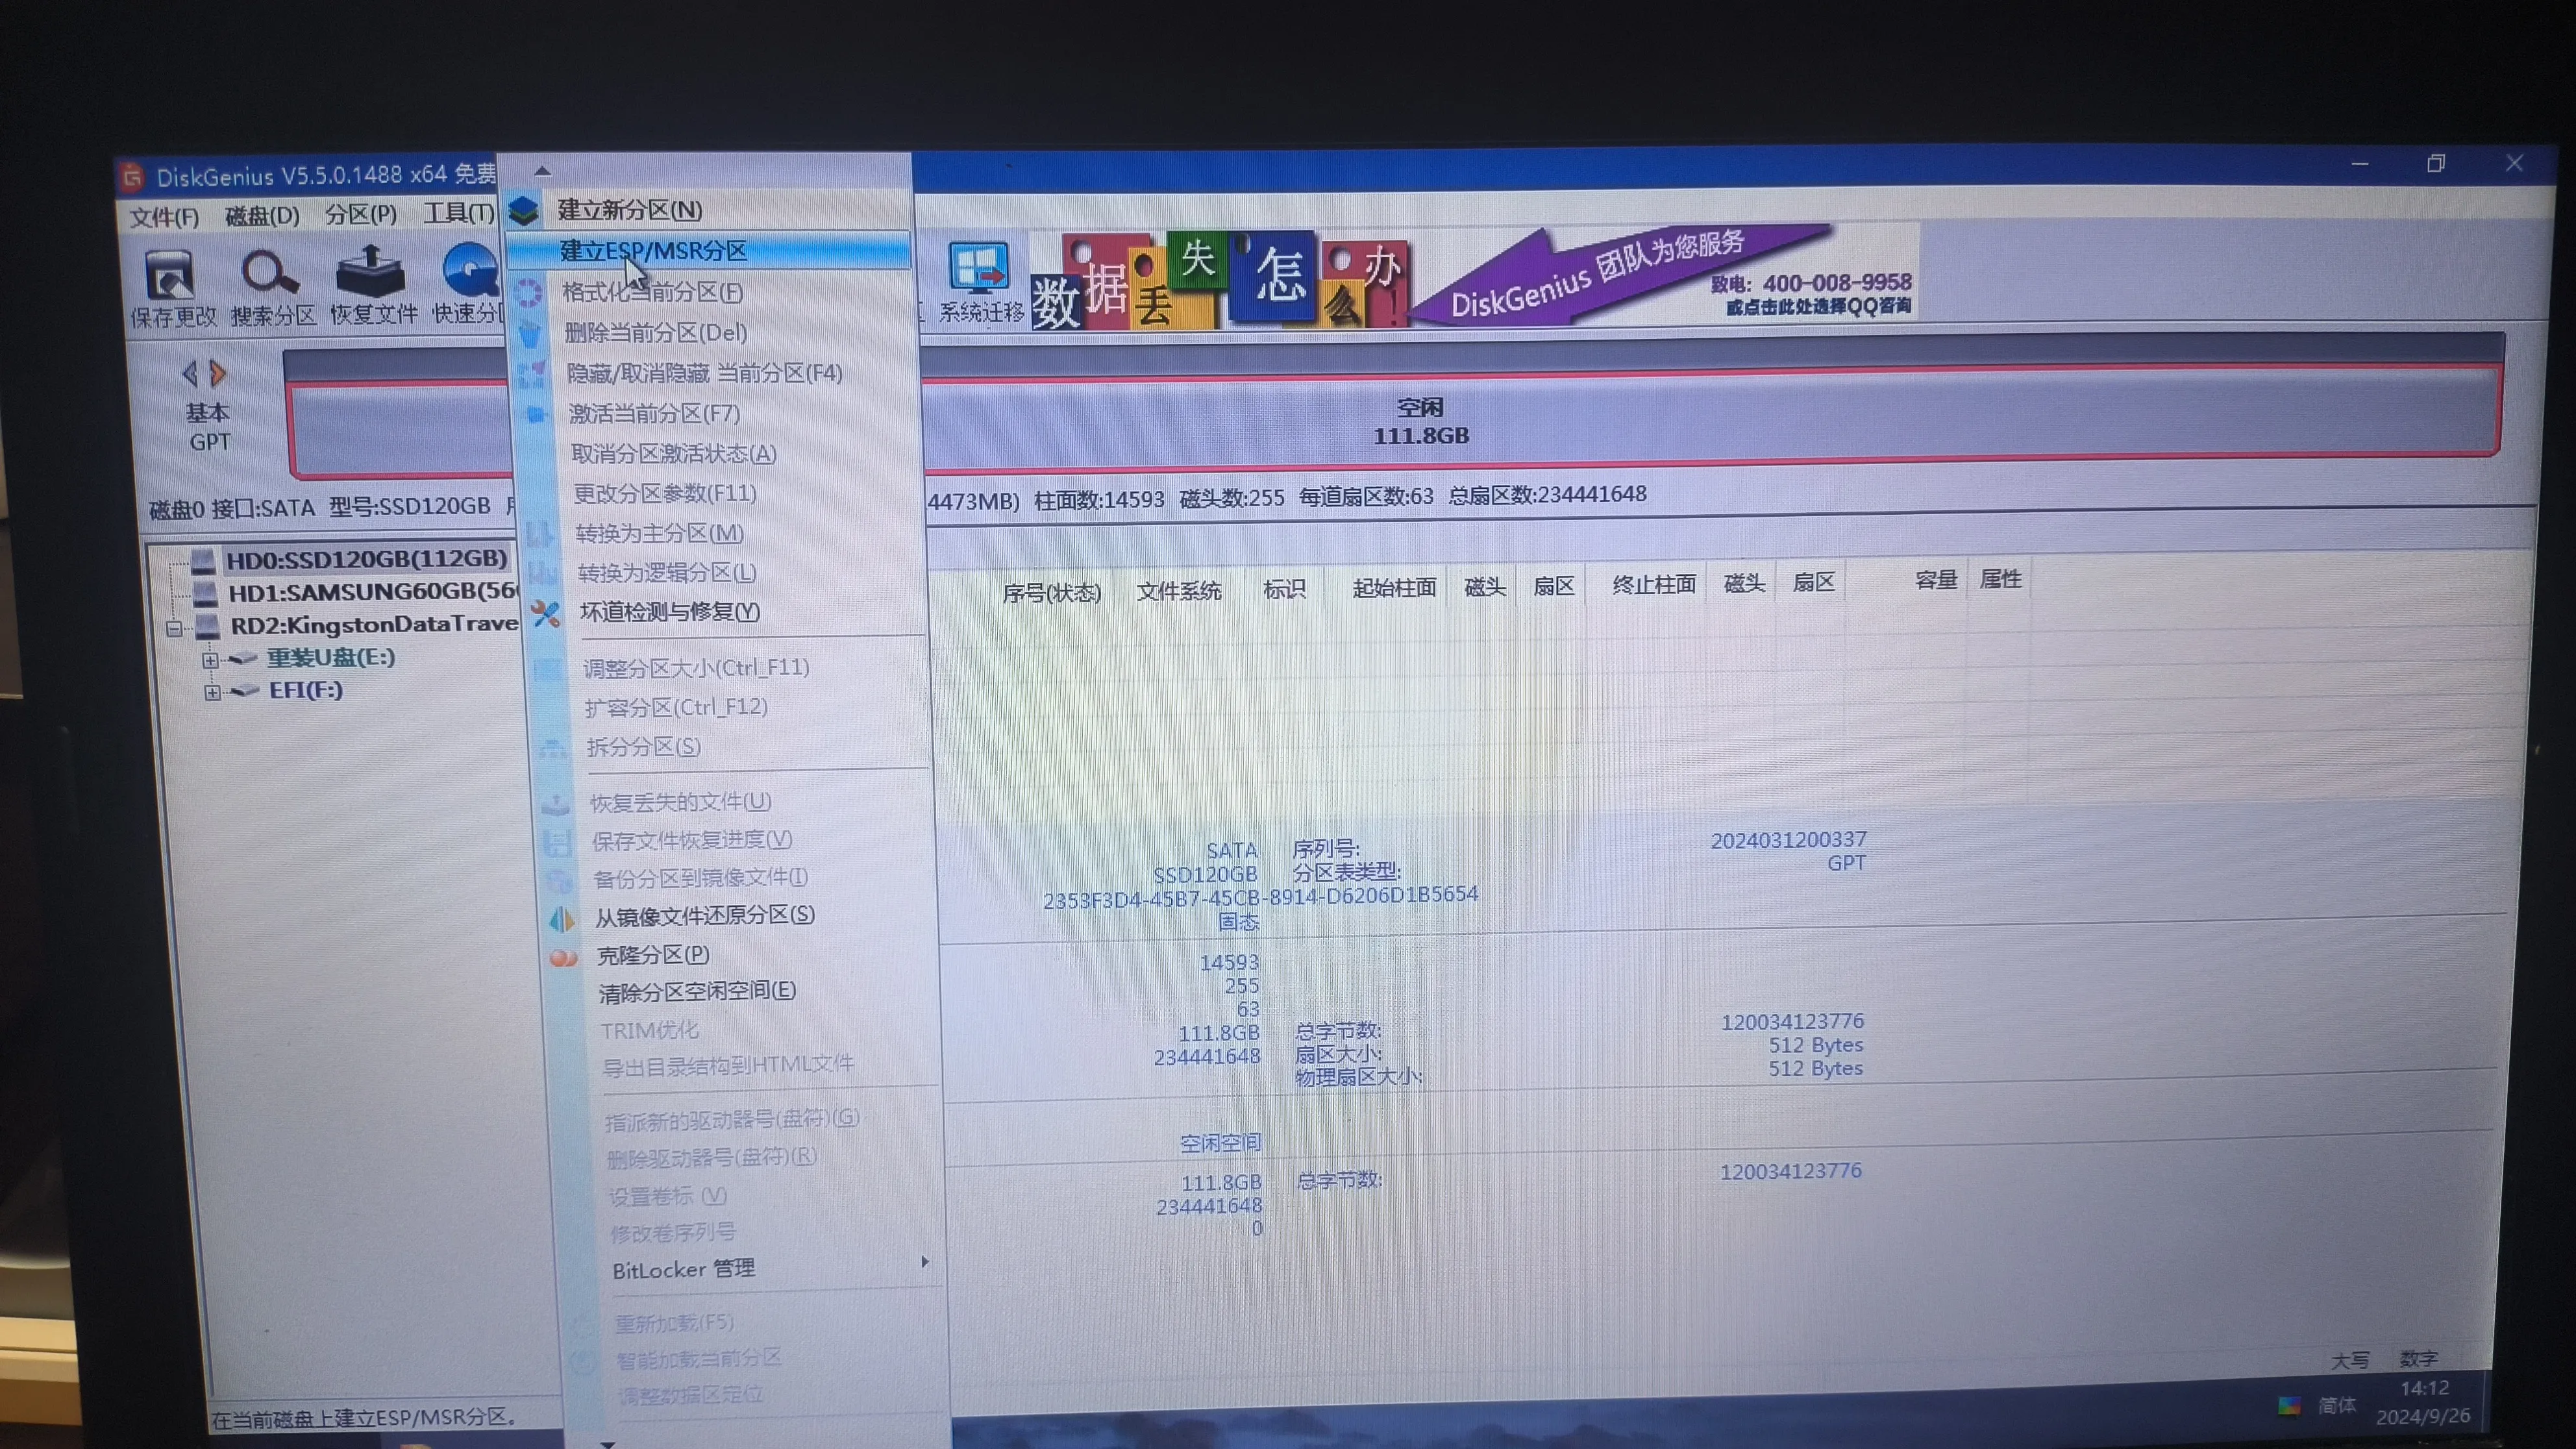Open the 文件(F) menu

164,217
